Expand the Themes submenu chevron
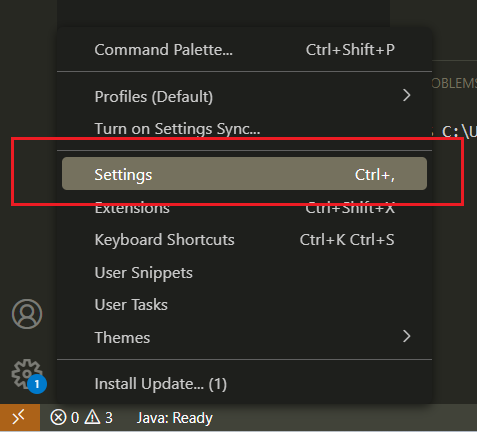 407,337
